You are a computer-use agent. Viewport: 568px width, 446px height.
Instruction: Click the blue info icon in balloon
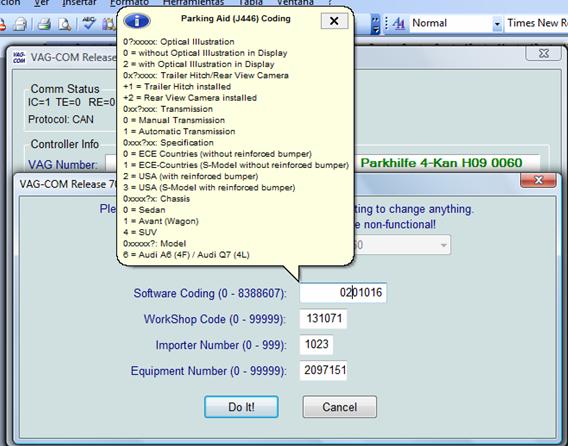[x=137, y=21]
